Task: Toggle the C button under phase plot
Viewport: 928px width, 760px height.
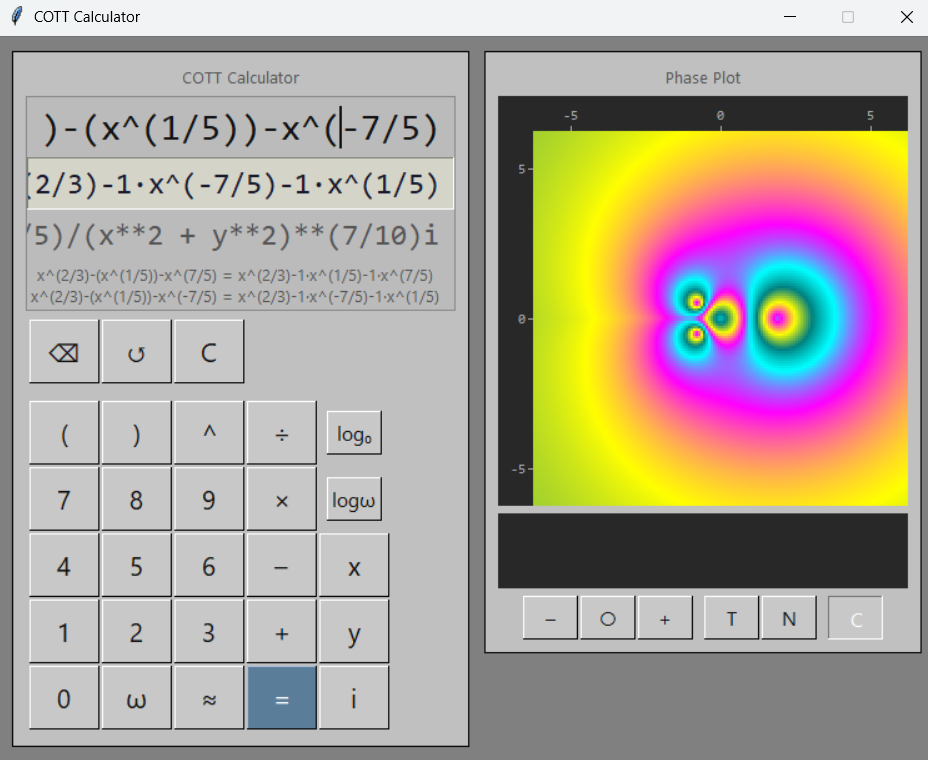Action: (x=855, y=618)
